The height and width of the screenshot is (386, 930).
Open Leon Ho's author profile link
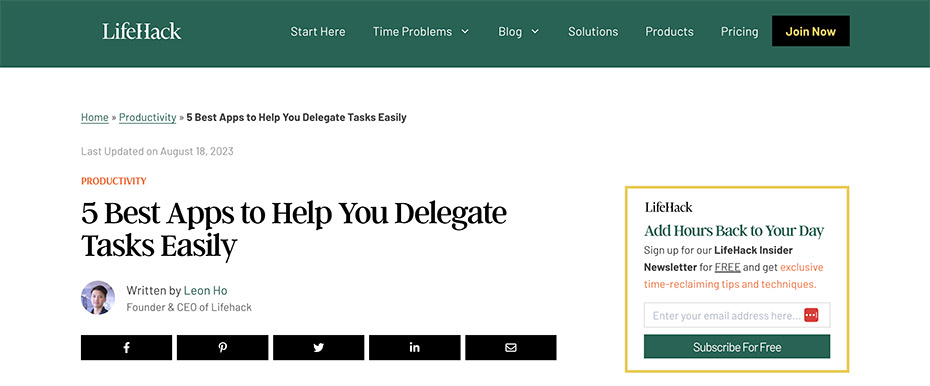[x=206, y=291]
